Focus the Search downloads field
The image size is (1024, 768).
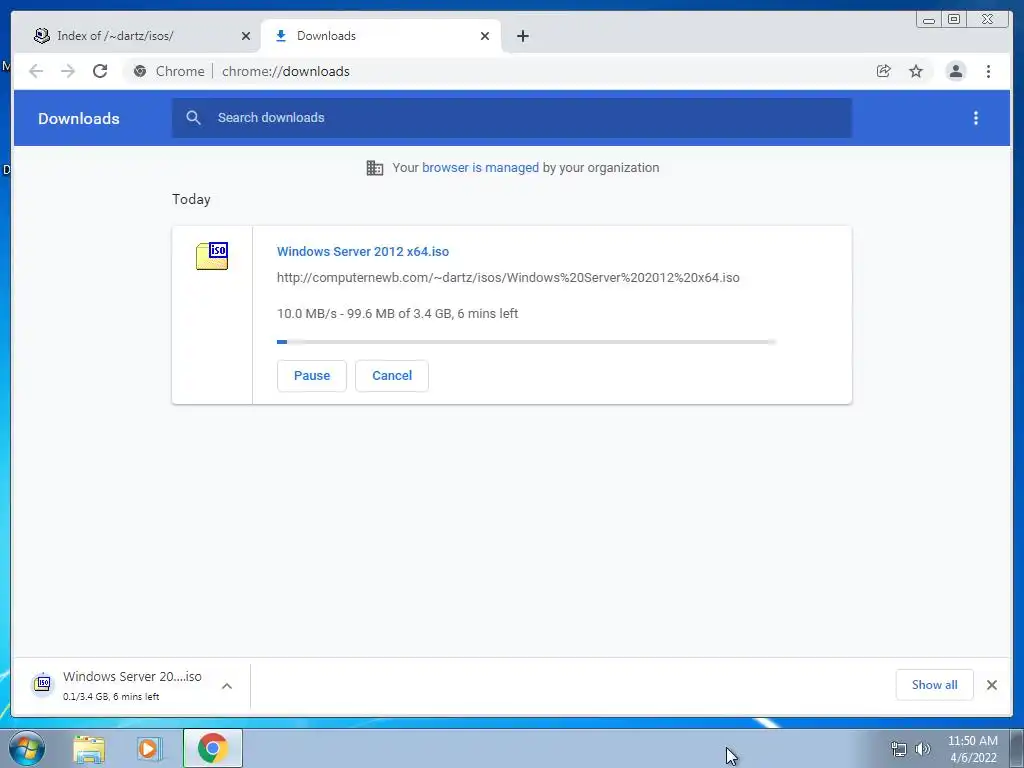click(x=511, y=118)
